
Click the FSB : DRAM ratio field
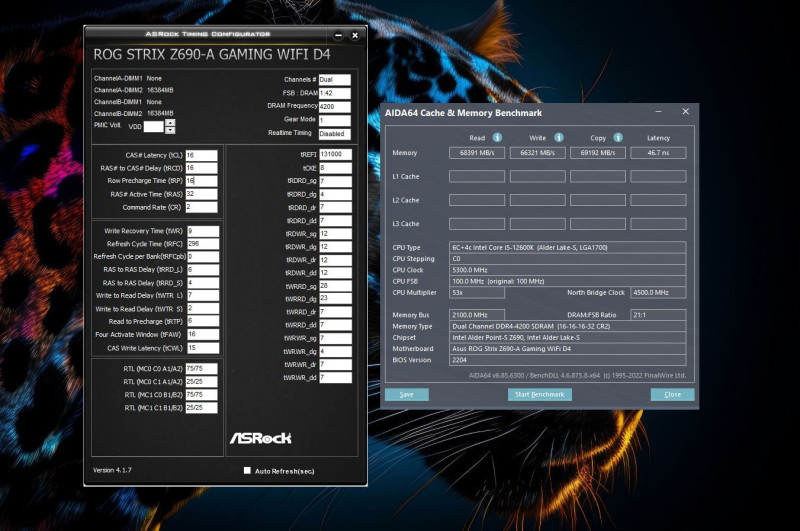click(335, 93)
